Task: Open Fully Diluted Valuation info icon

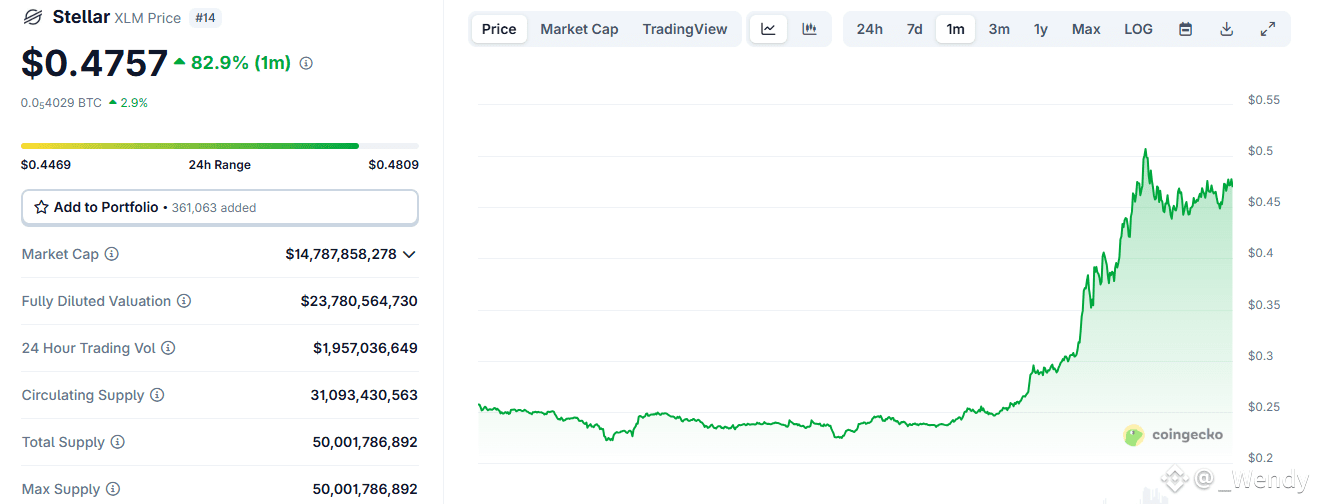Action: point(184,301)
